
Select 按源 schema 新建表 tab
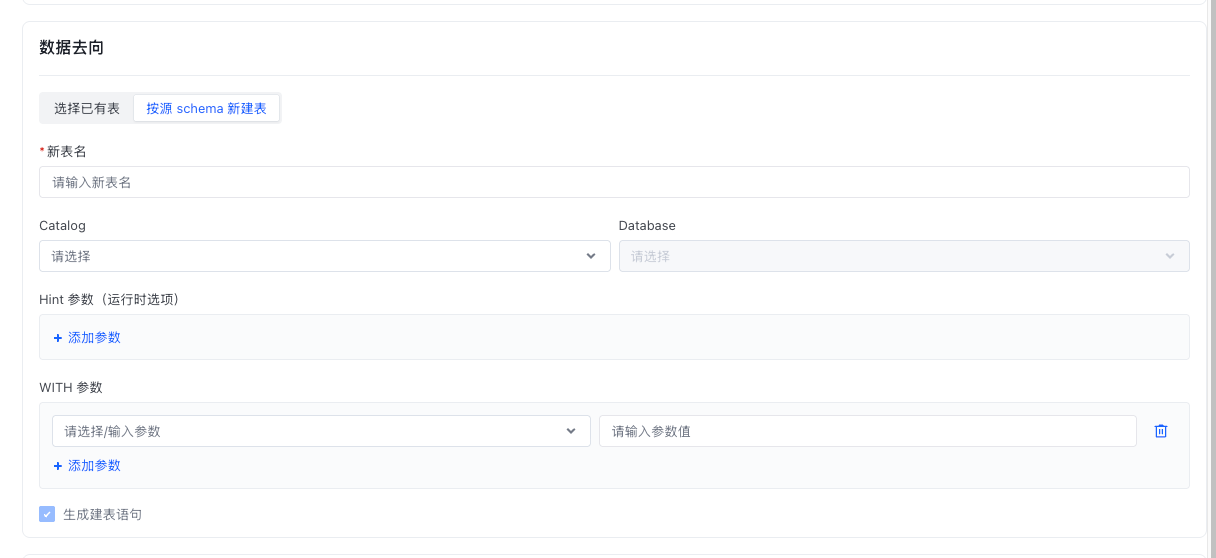click(x=206, y=108)
